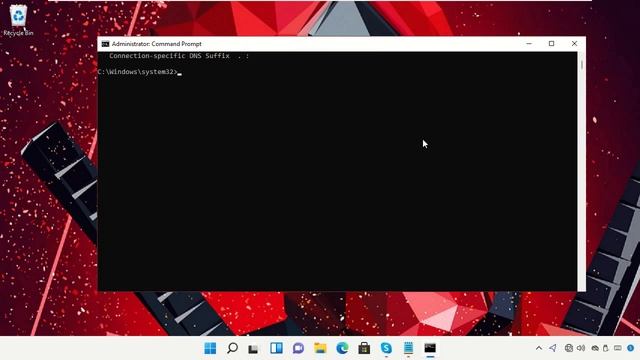The height and width of the screenshot is (360, 640).
Task: Click the location arrow tray icon
Action: pyautogui.click(x=553, y=348)
